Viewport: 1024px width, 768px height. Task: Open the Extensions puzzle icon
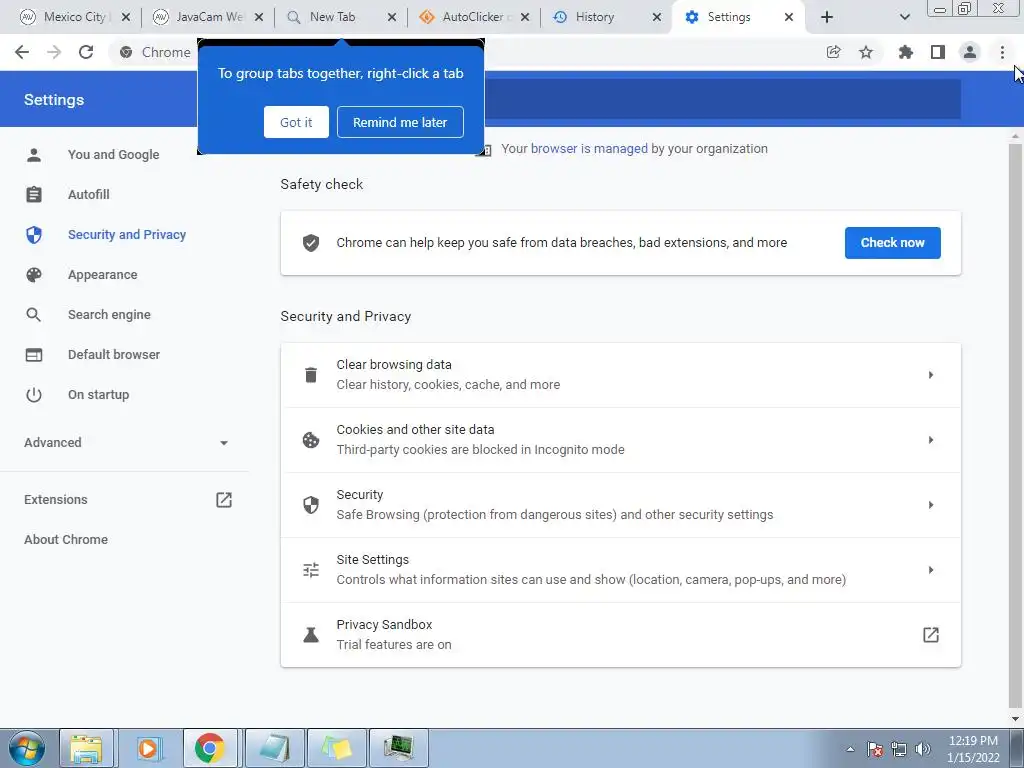[x=905, y=52]
